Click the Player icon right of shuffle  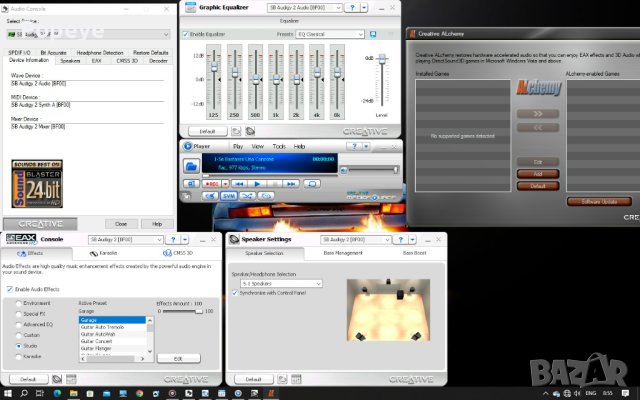coord(266,196)
